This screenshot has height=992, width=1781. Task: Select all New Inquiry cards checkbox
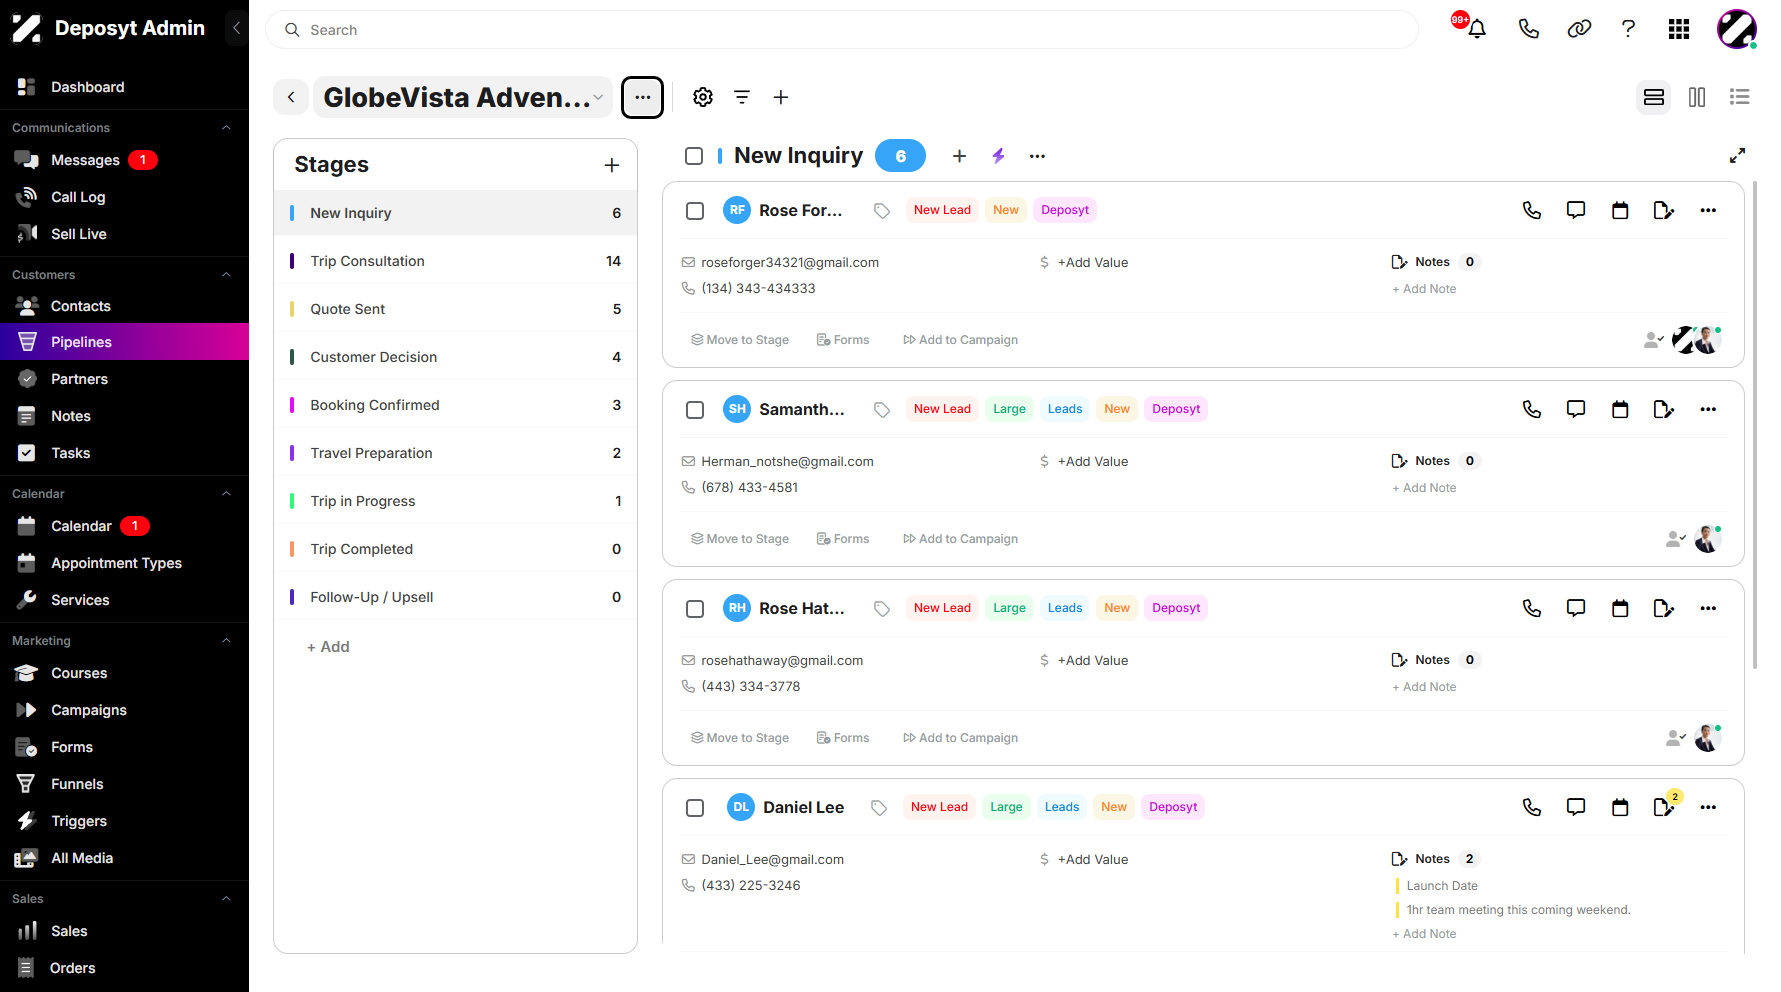tap(694, 156)
